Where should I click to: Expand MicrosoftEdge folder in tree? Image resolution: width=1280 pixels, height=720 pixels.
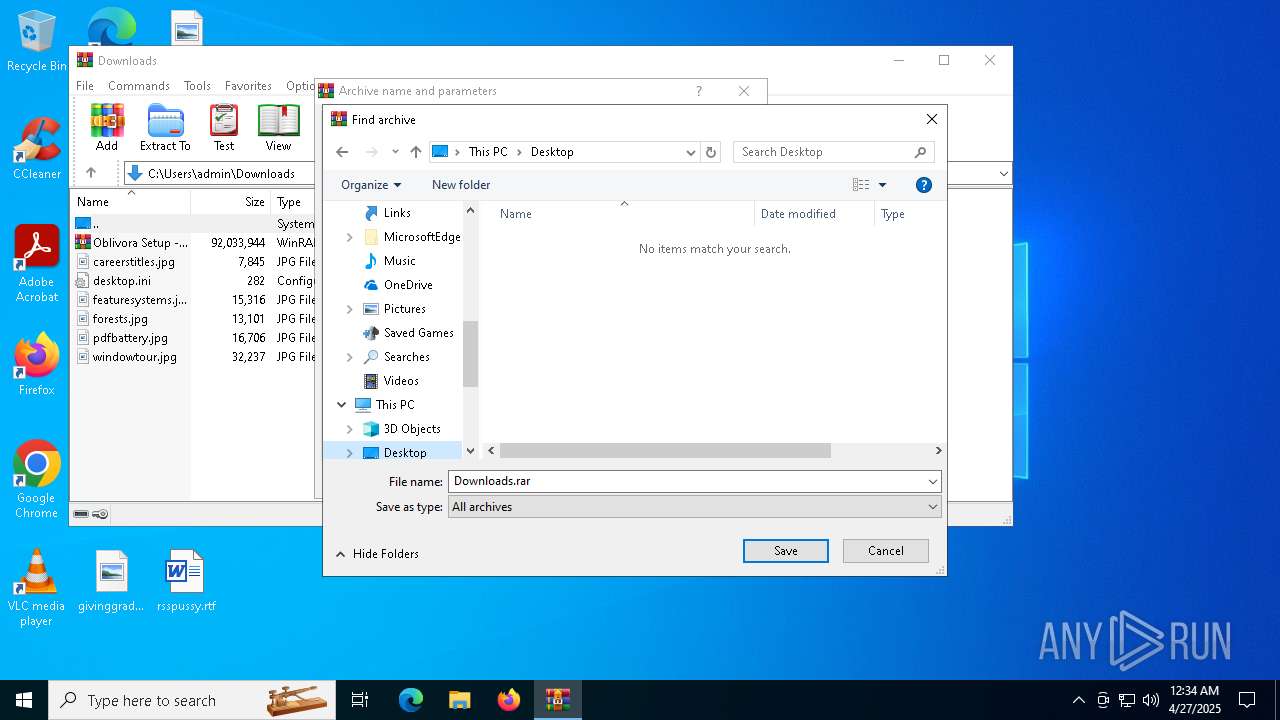tap(349, 237)
